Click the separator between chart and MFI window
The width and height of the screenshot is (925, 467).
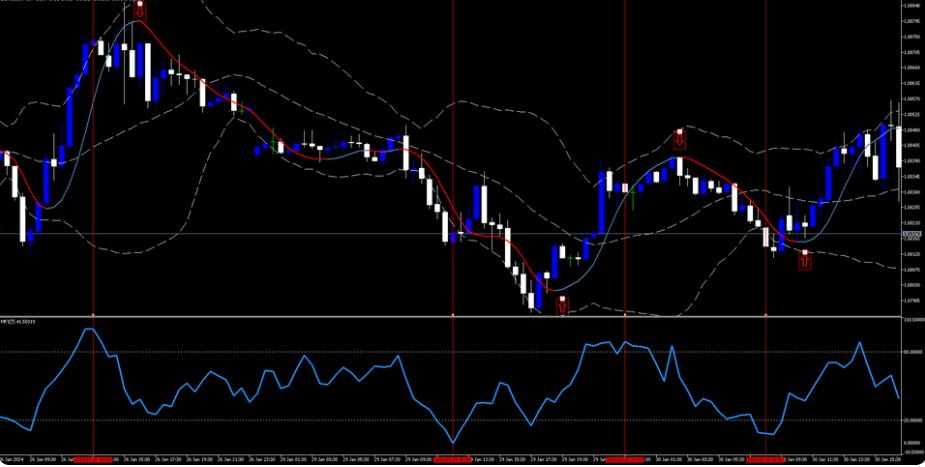point(450,317)
